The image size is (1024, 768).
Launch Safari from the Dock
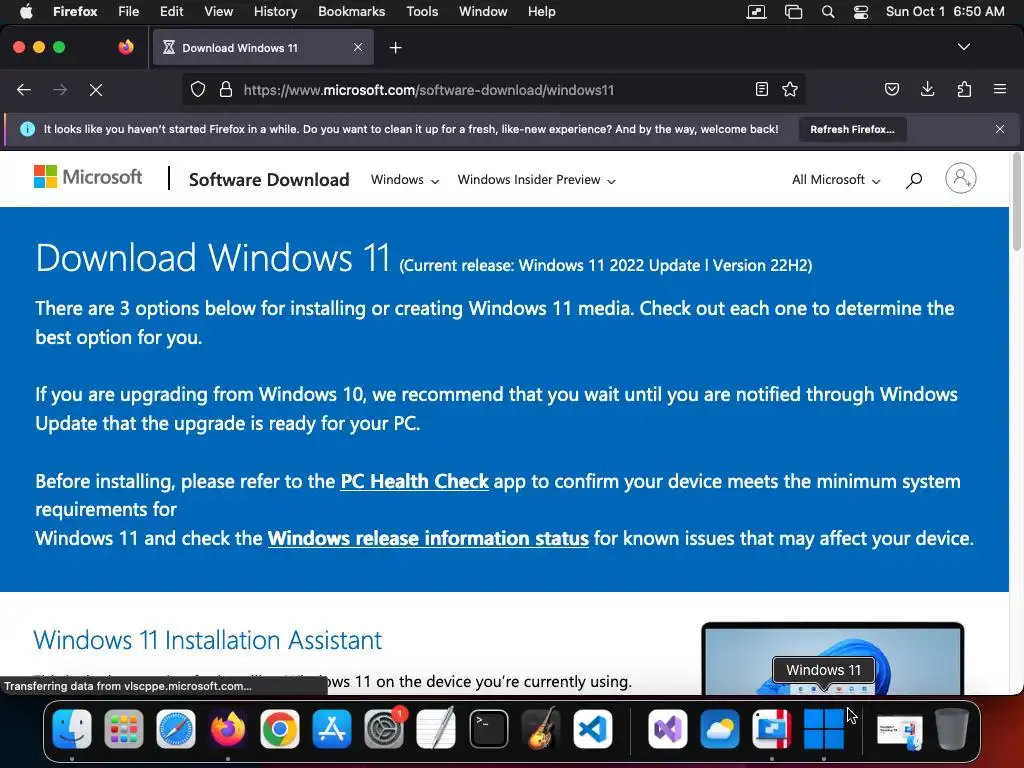(176, 729)
